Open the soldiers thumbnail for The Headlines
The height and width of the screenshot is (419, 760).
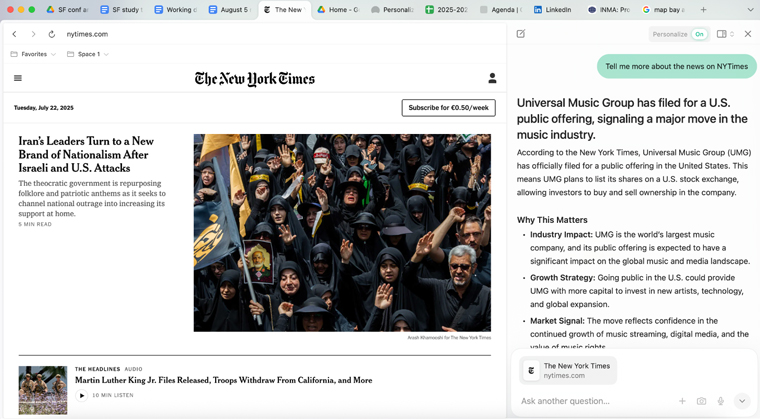(x=43, y=390)
